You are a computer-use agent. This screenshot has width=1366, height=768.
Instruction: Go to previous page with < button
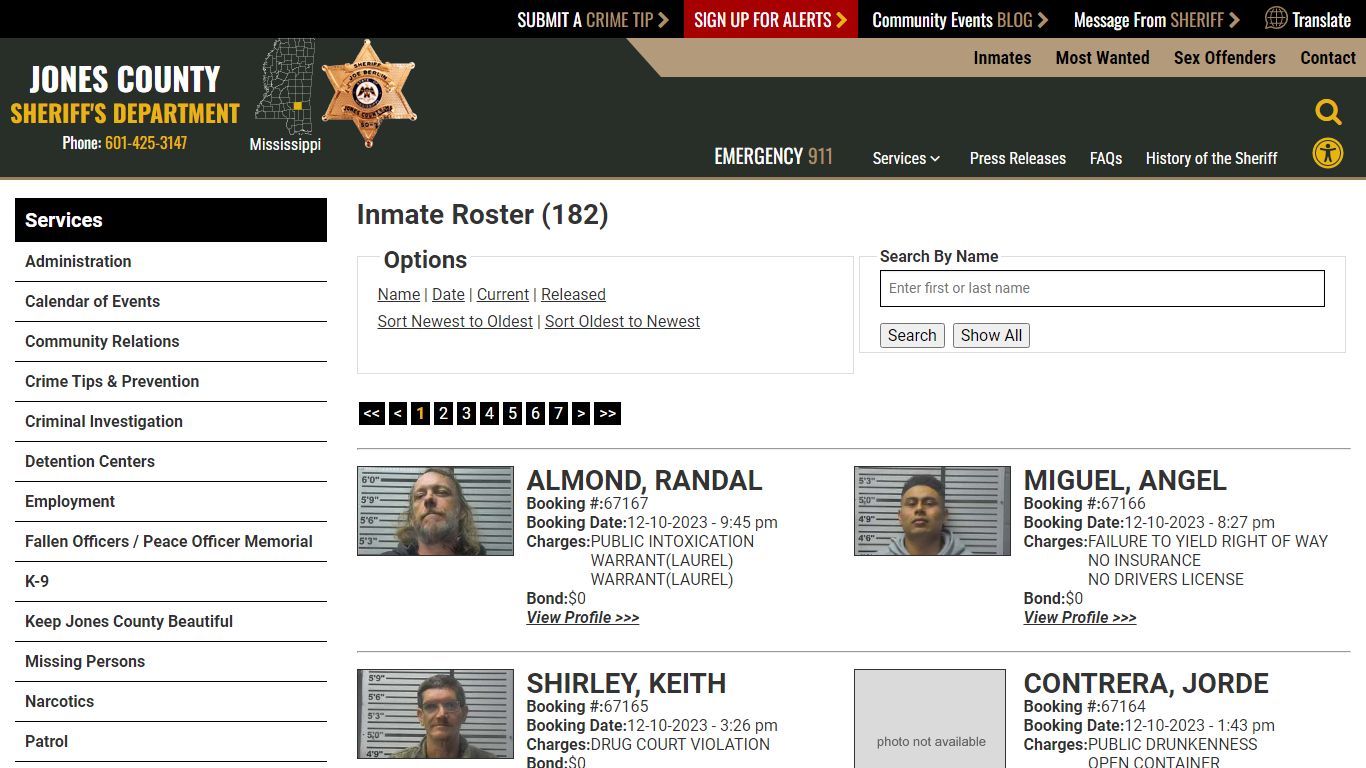coord(398,413)
